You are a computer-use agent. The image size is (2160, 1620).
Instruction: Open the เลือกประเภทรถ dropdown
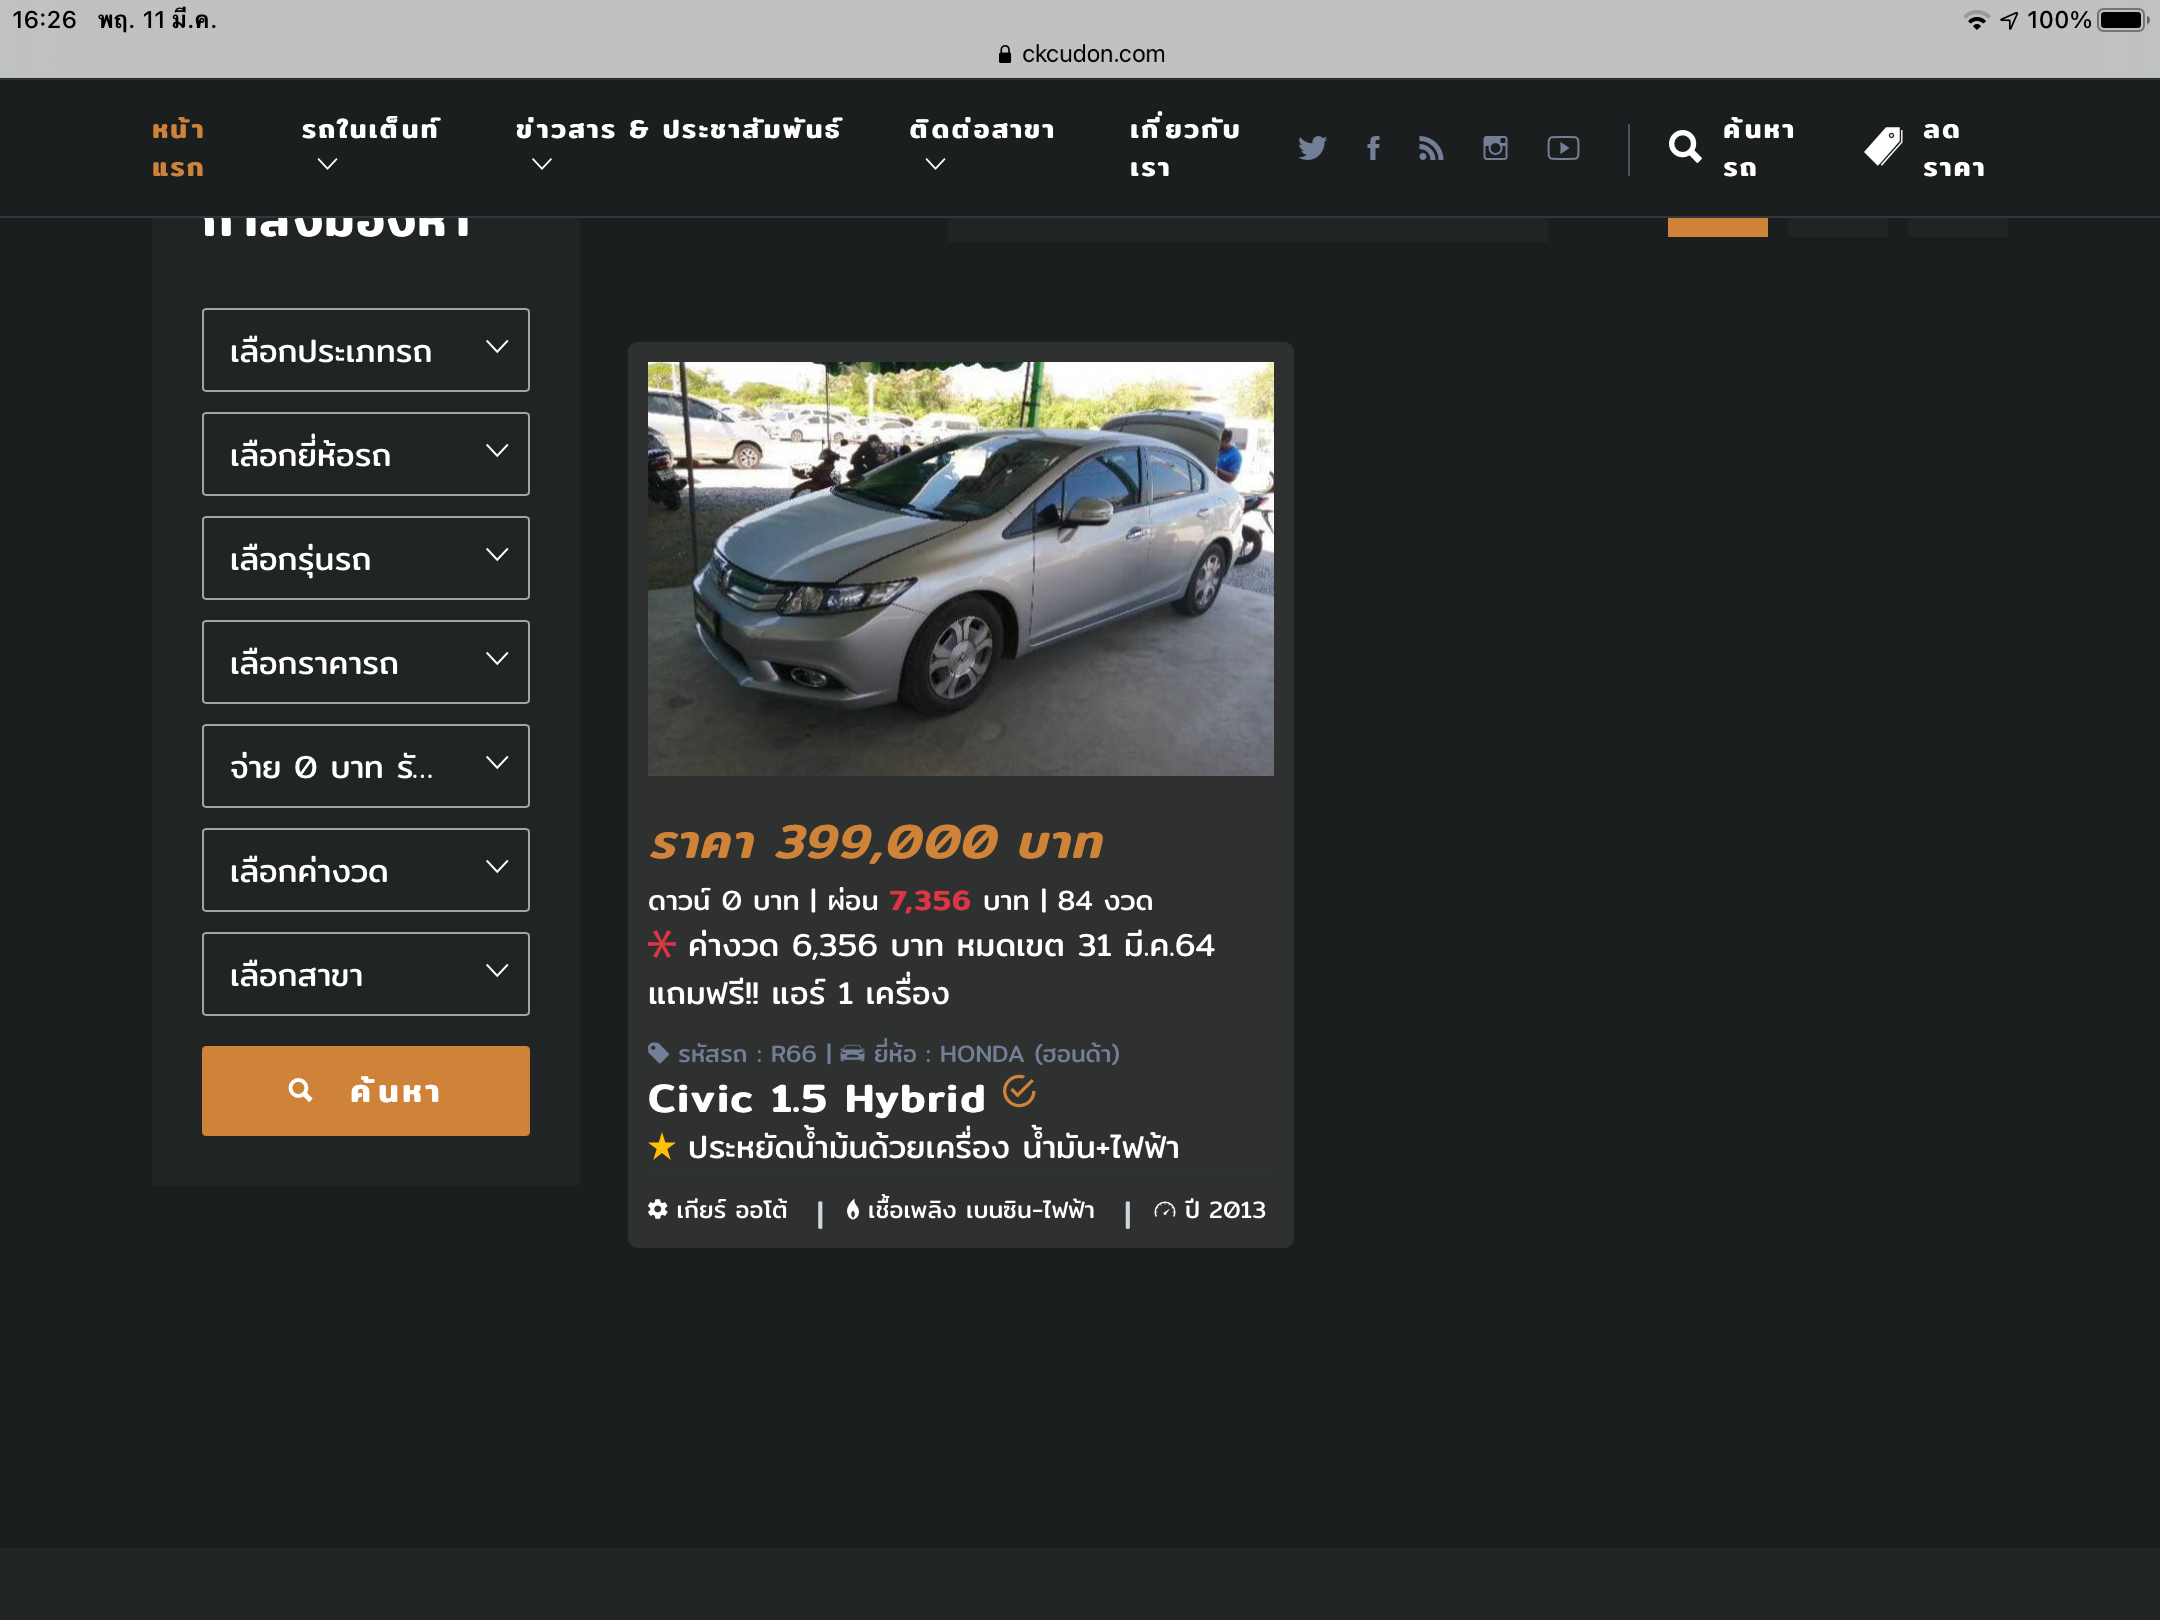365,350
